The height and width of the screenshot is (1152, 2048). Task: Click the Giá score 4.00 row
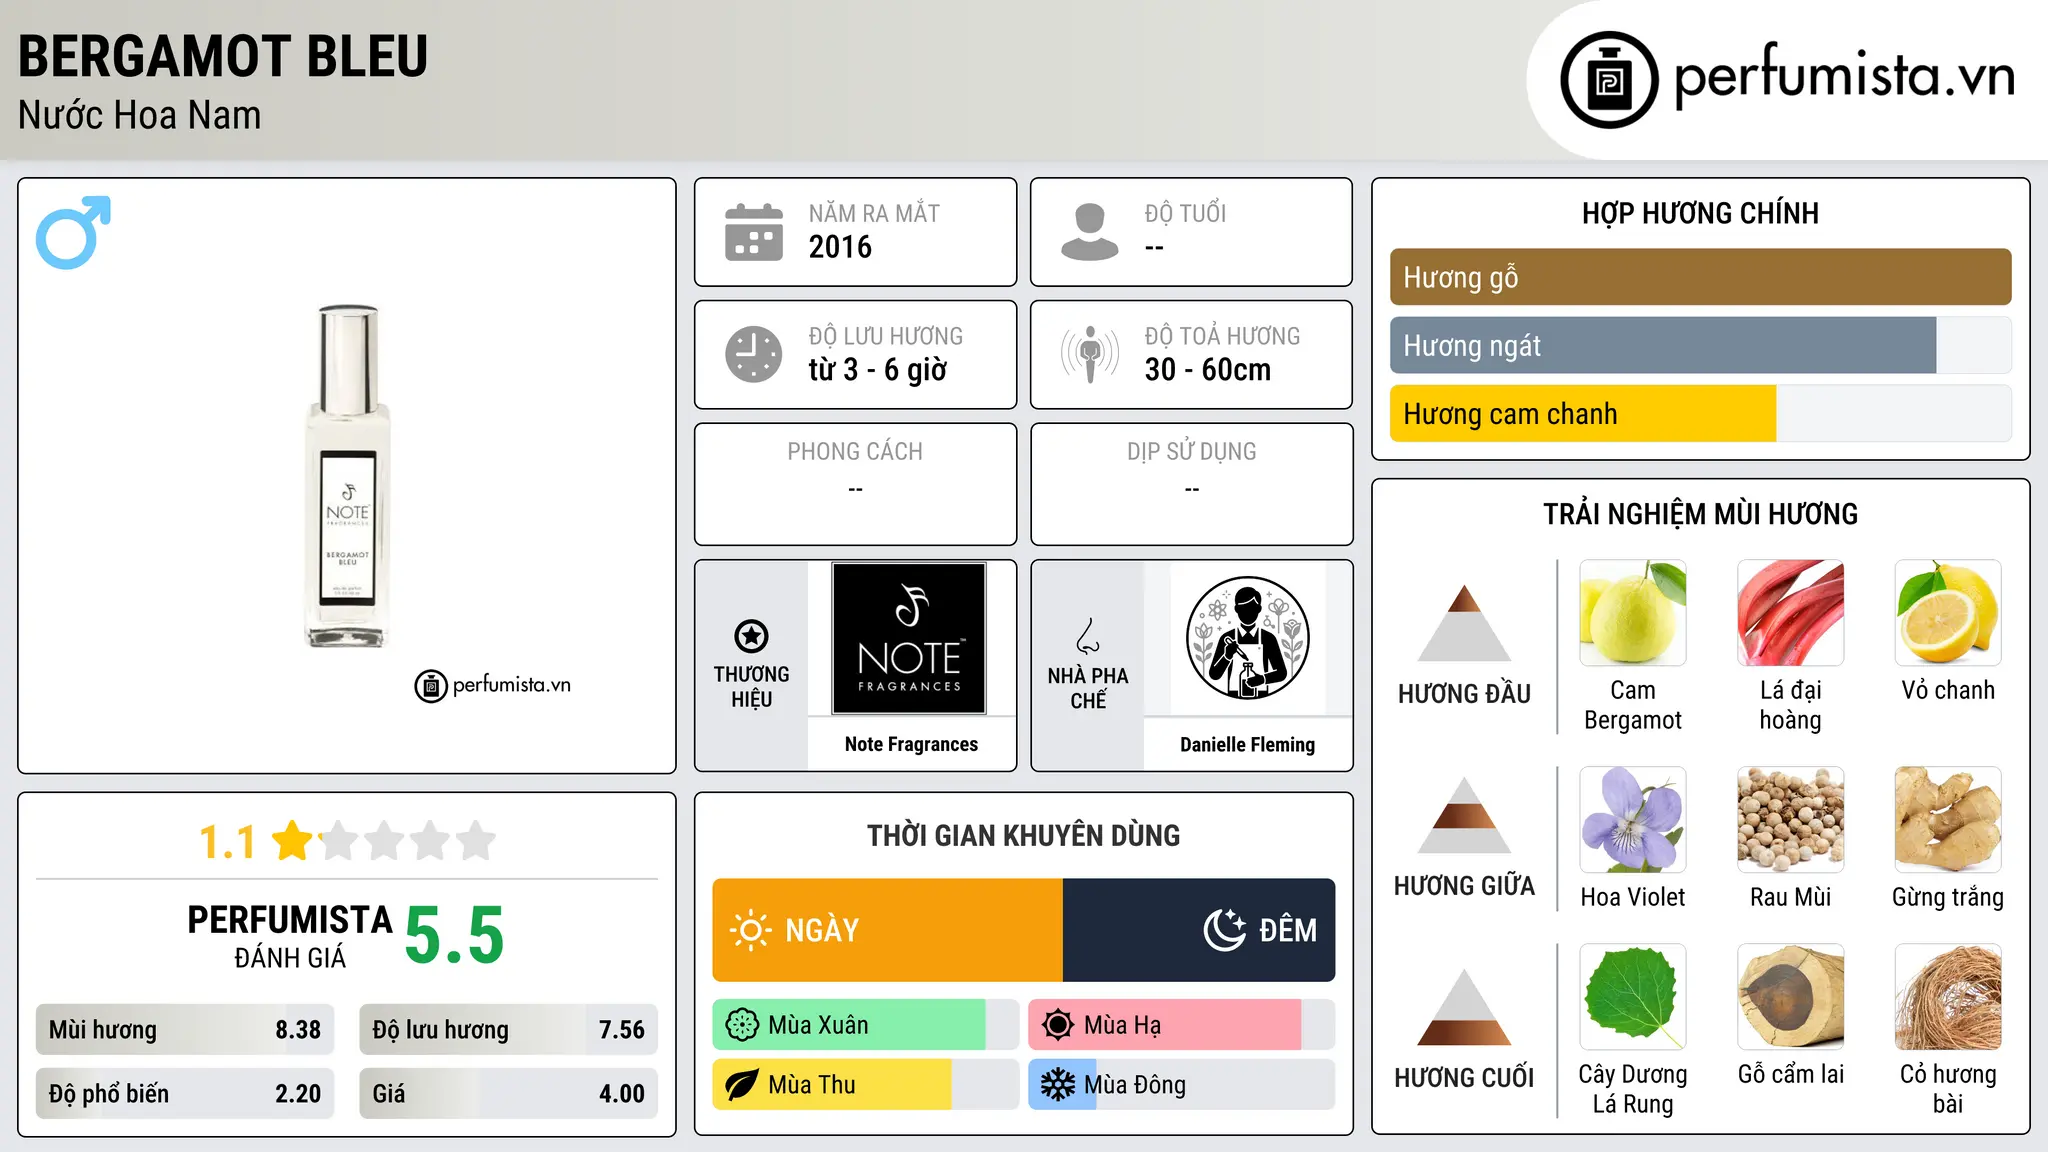point(508,1094)
